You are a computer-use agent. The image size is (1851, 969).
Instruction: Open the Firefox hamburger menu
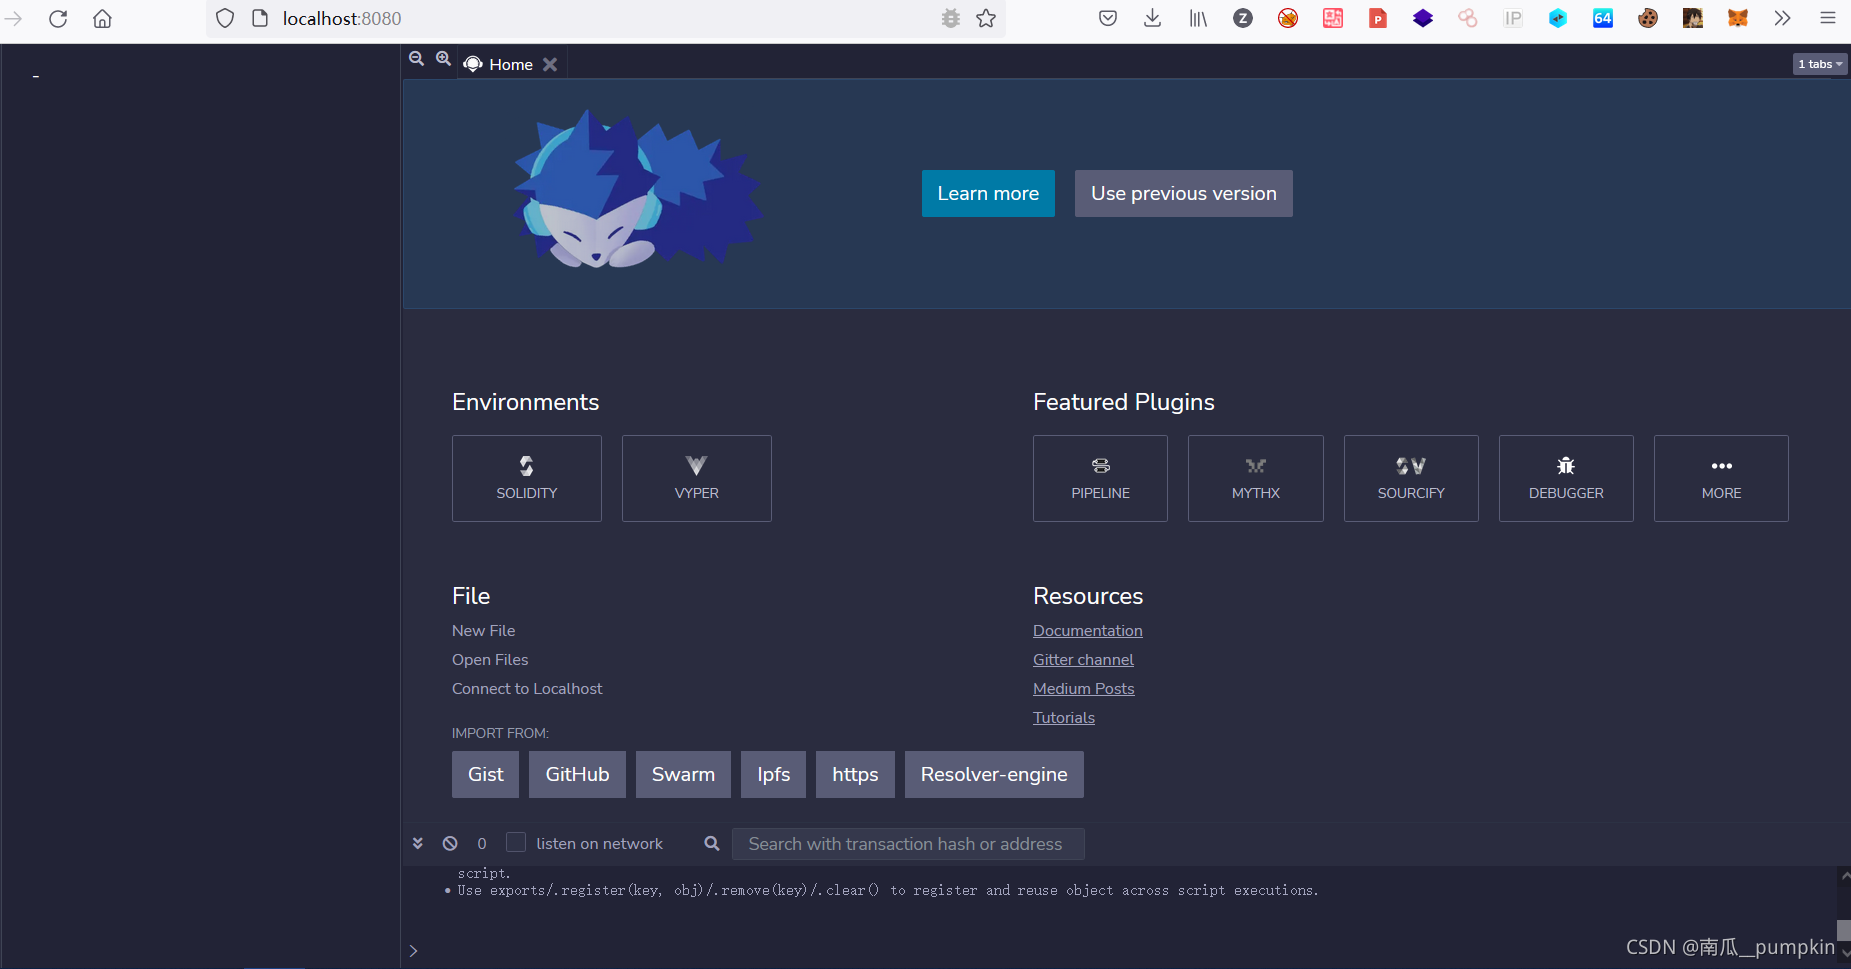[1828, 18]
